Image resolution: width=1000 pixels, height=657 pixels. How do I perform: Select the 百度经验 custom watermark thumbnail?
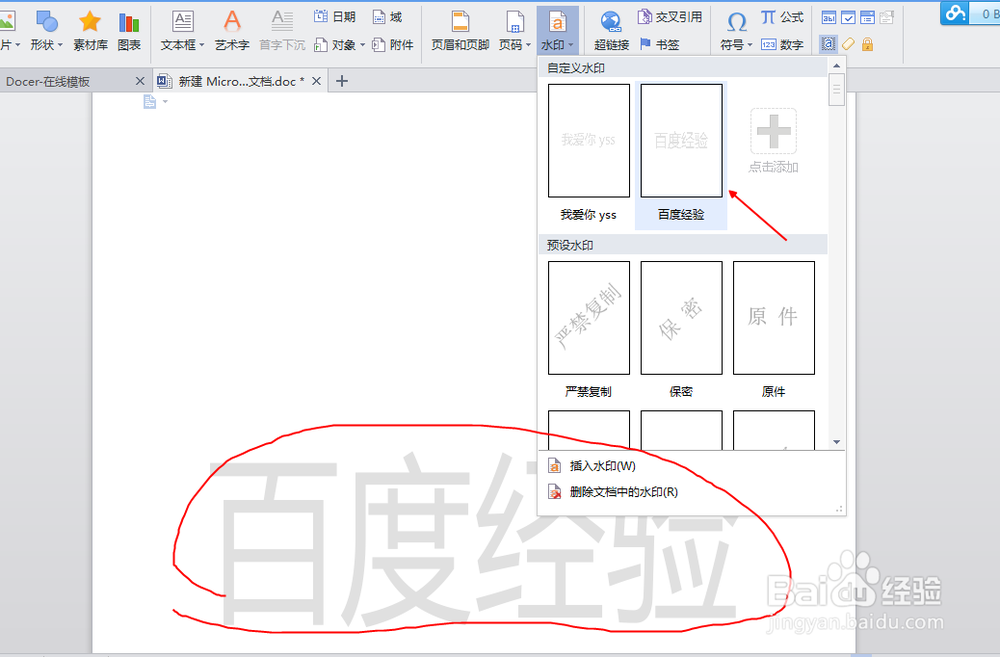681,141
